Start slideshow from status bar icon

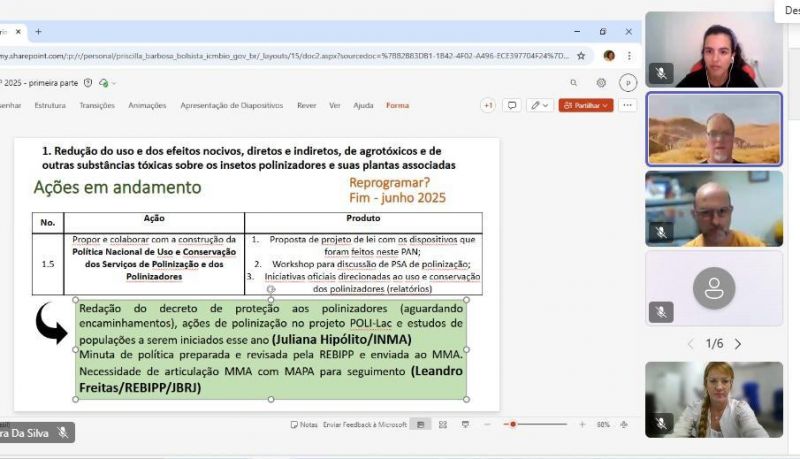[x=466, y=425]
